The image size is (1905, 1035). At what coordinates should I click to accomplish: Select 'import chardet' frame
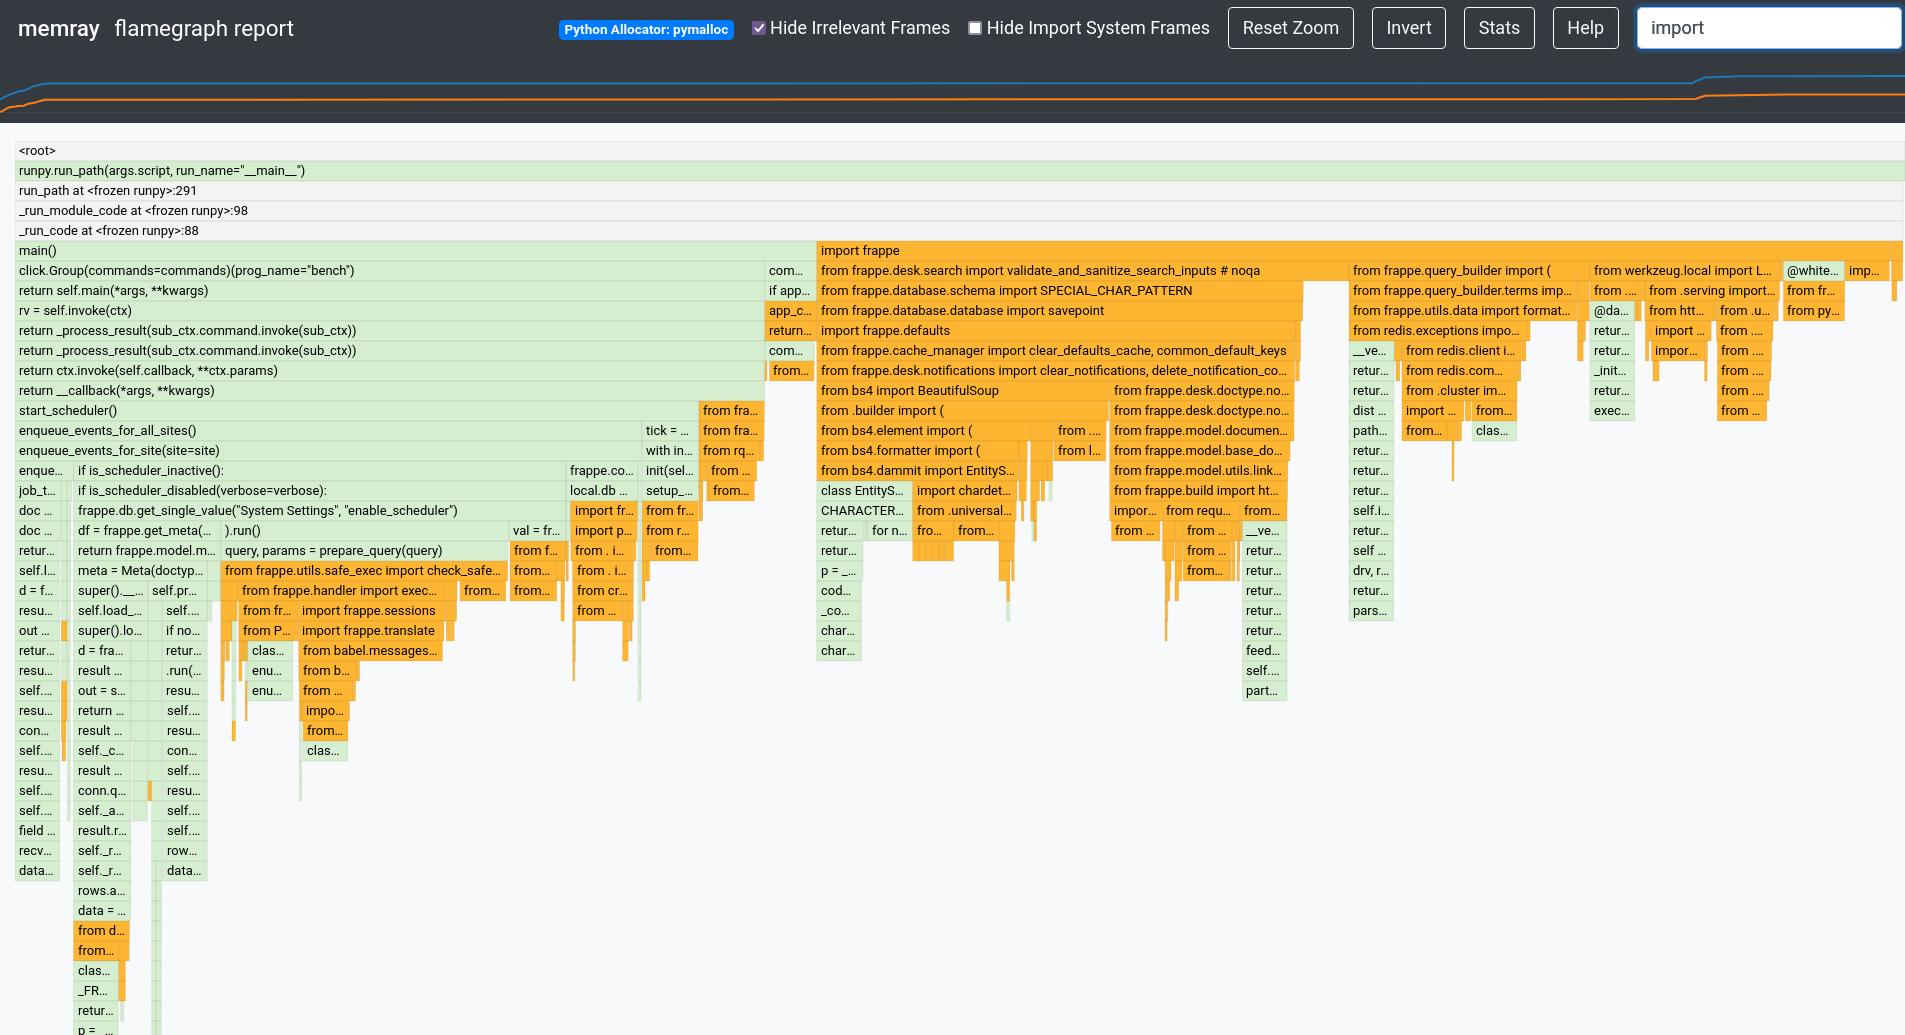click(964, 491)
